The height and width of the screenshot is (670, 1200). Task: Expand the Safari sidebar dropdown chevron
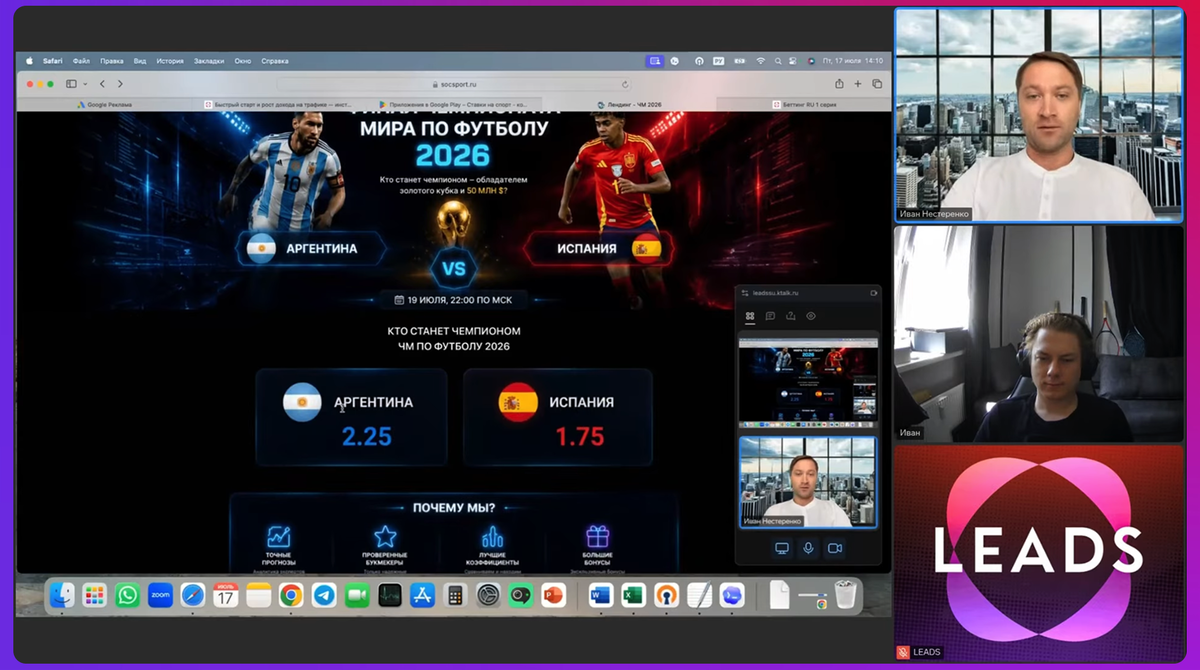coord(85,84)
